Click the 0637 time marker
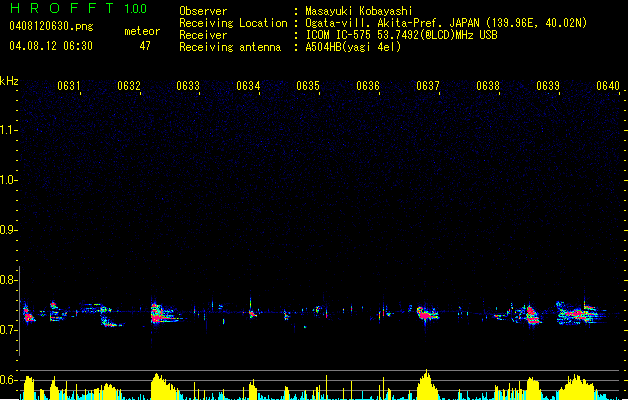Image resolution: width=629 pixels, height=400 pixels. (428, 85)
